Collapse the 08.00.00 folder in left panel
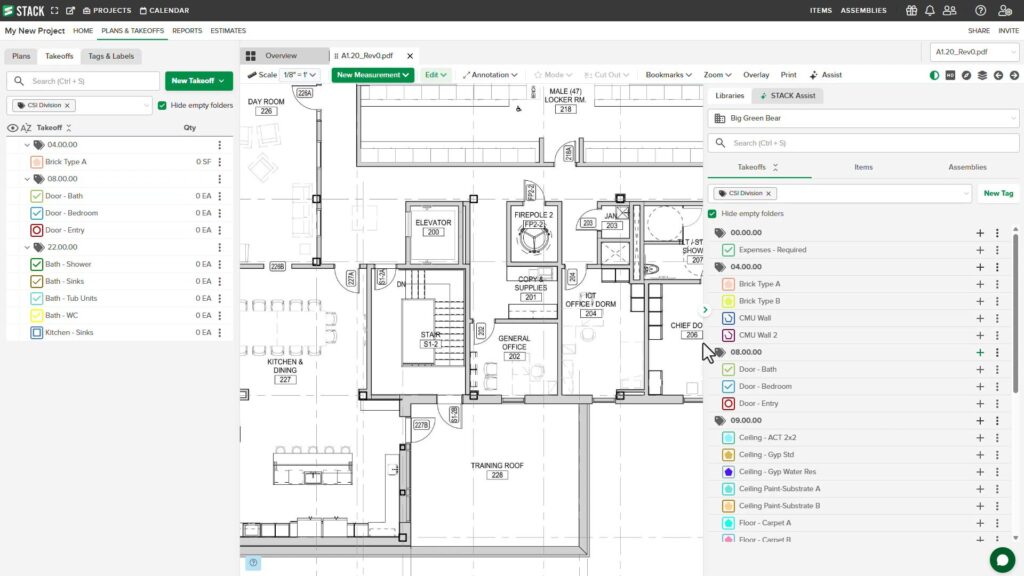 pyautogui.click(x=27, y=179)
